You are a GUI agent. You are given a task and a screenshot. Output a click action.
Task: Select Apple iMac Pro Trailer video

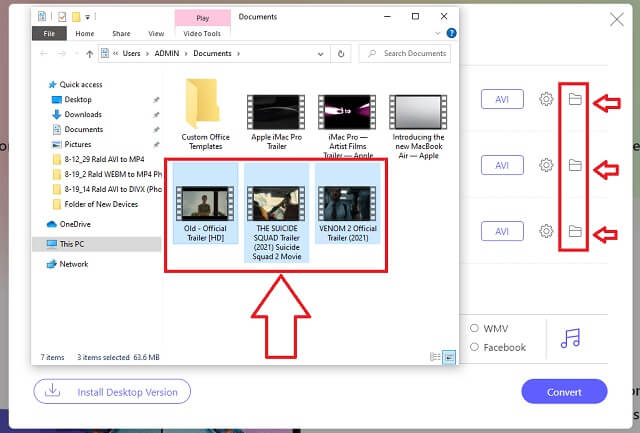276,122
